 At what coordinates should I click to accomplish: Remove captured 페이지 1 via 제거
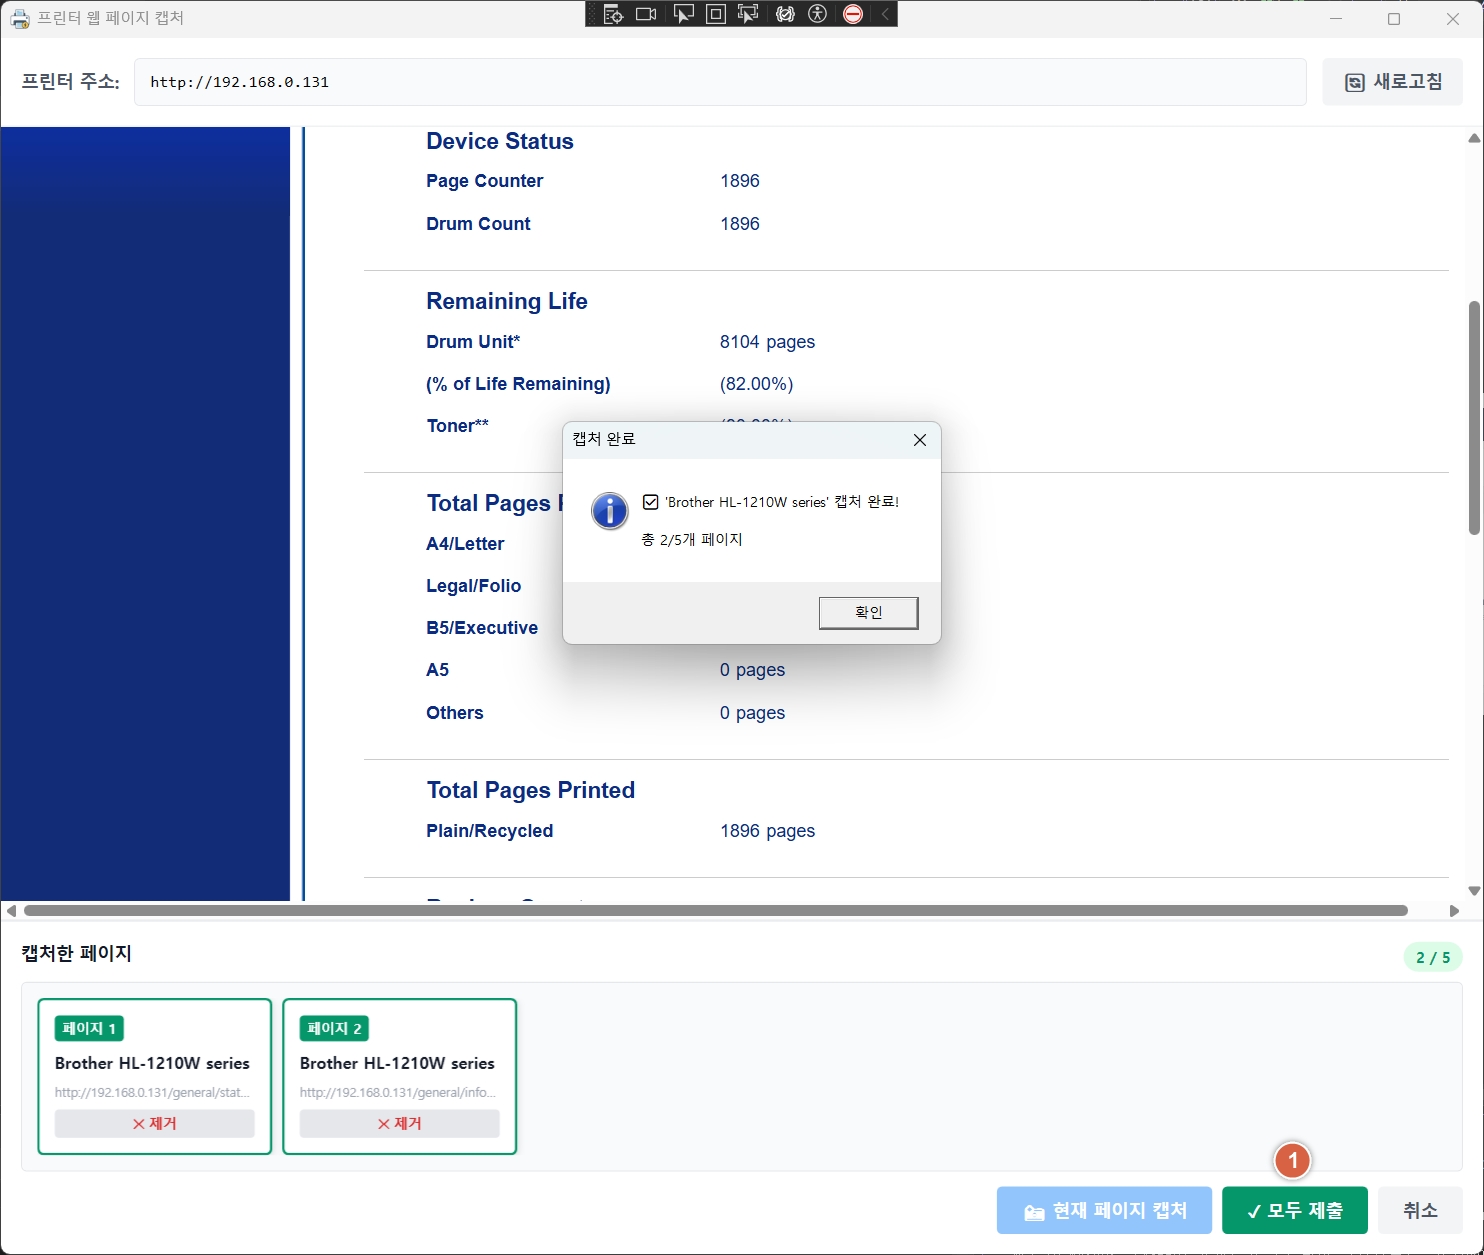[154, 1124]
